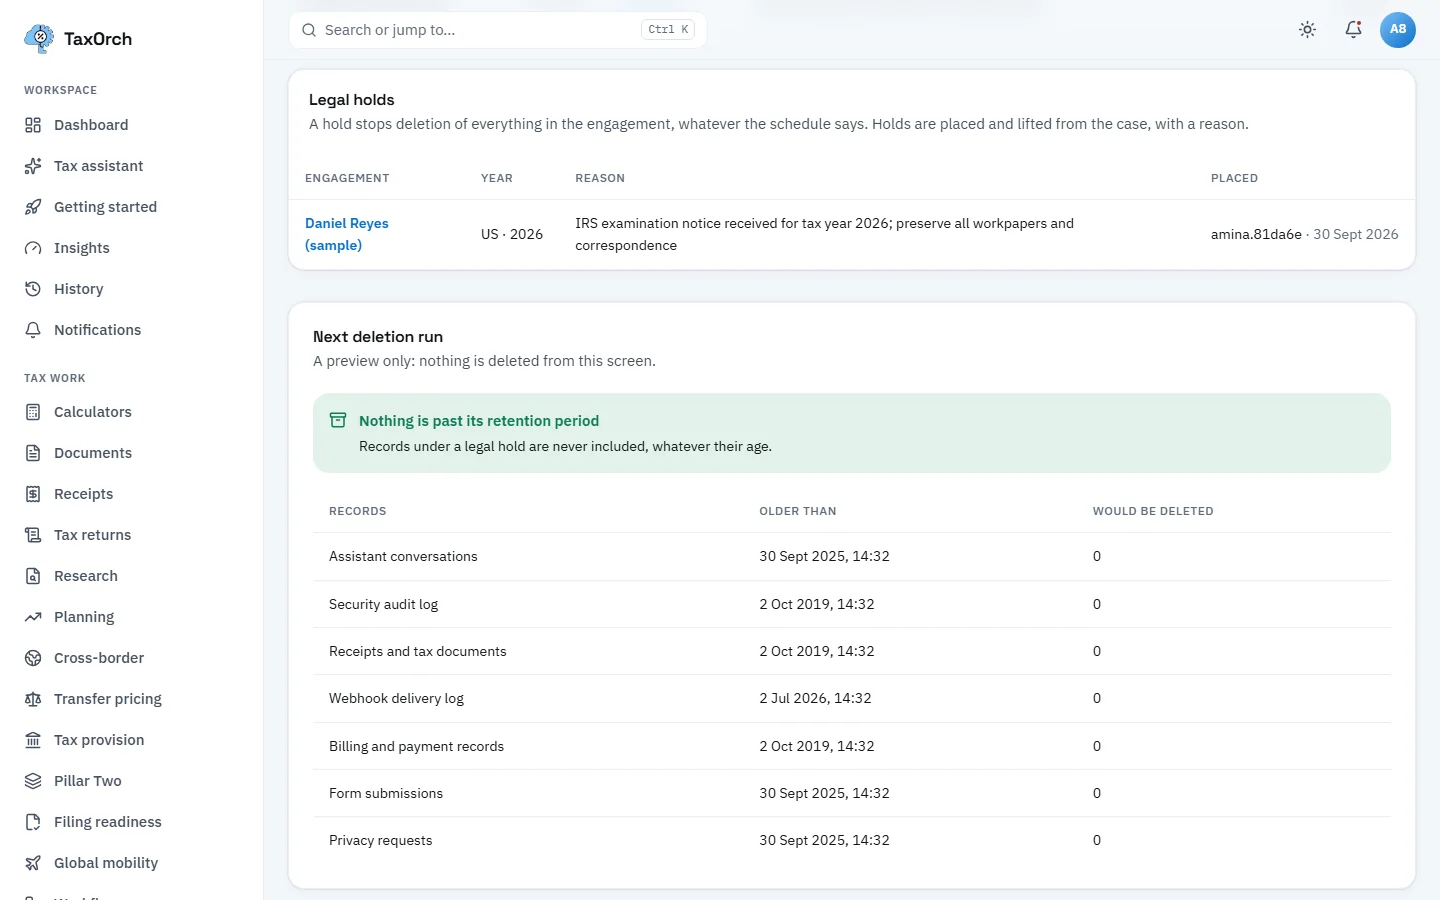This screenshot has height=900, width=1440.
Task: Click the IRS examination notice reason text
Action: tap(824, 234)
